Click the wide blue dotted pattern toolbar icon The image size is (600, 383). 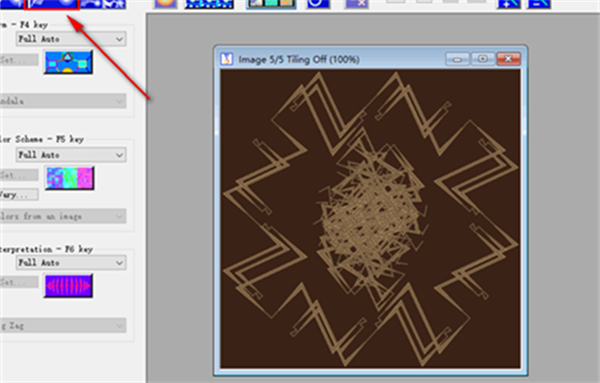pos(209,3)
